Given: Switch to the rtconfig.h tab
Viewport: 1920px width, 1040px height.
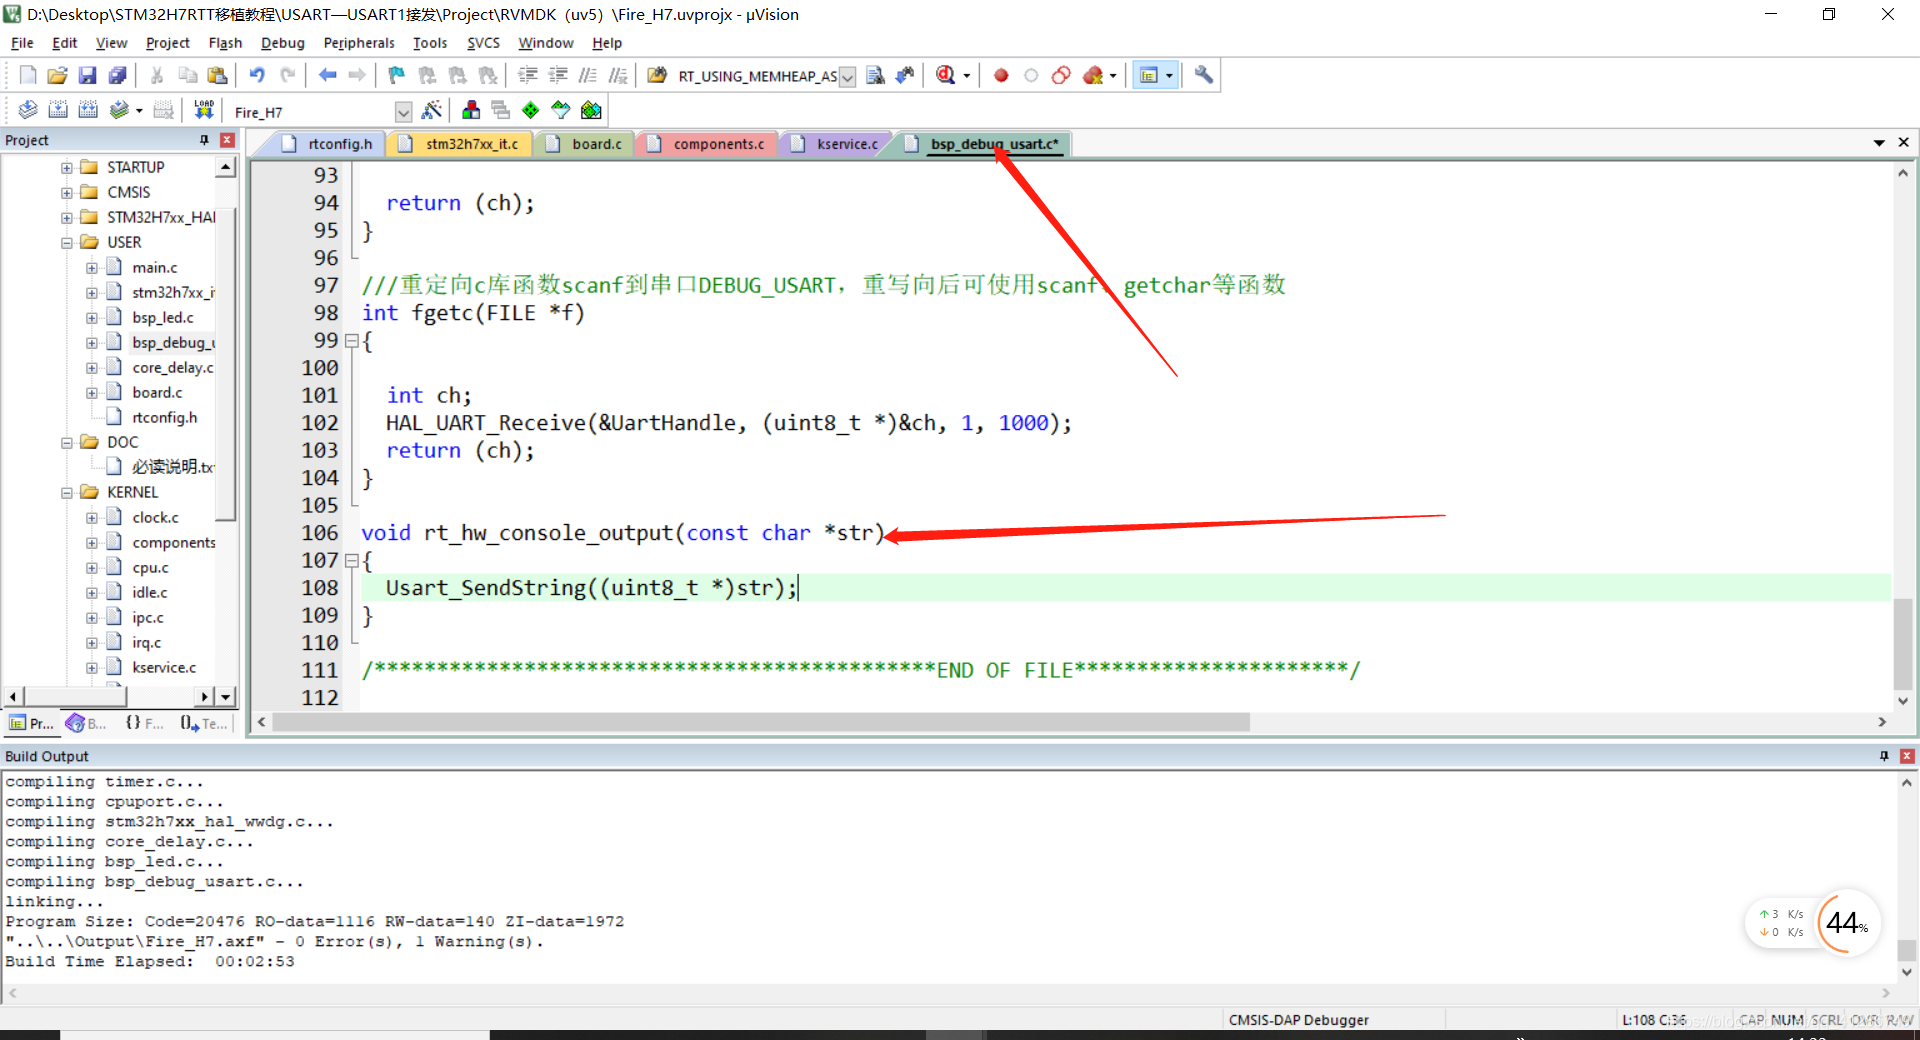Looking at the screenshot, I should [328, 144].
